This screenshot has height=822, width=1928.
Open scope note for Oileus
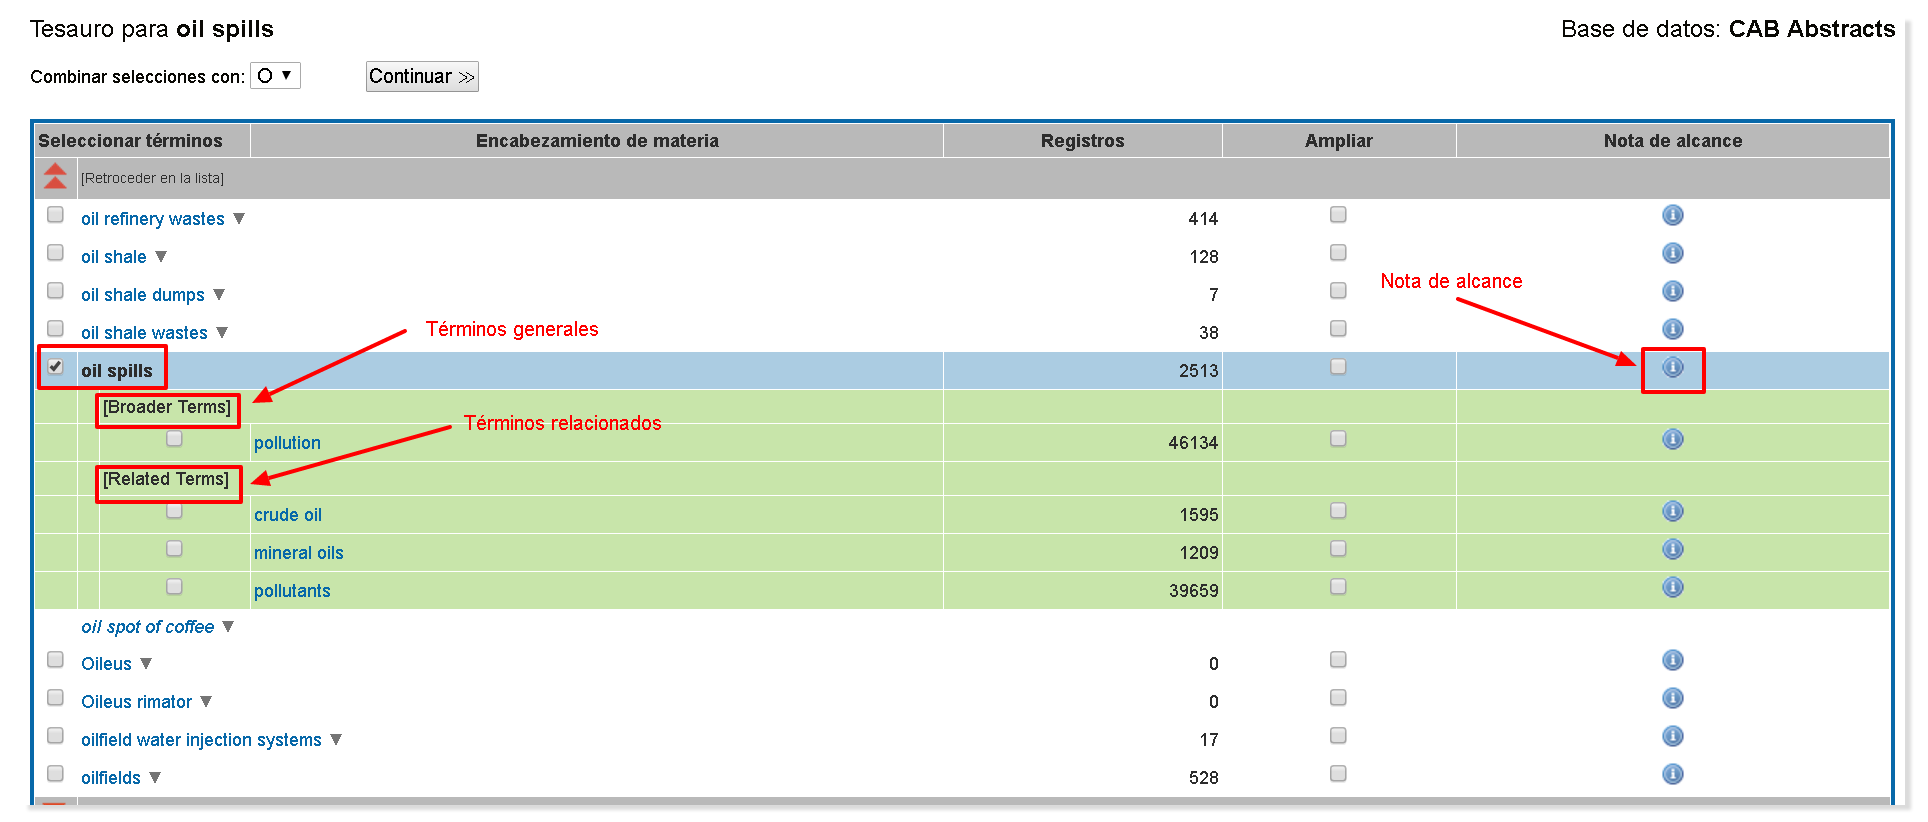coord(1672,660)
